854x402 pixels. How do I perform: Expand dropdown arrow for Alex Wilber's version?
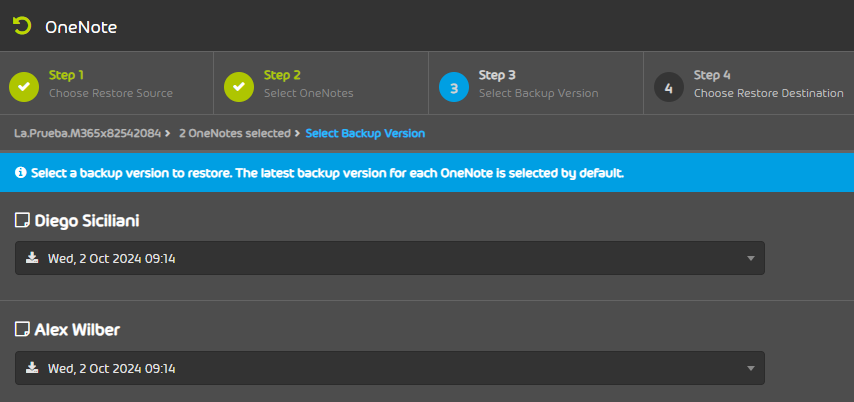coord(751,369)
